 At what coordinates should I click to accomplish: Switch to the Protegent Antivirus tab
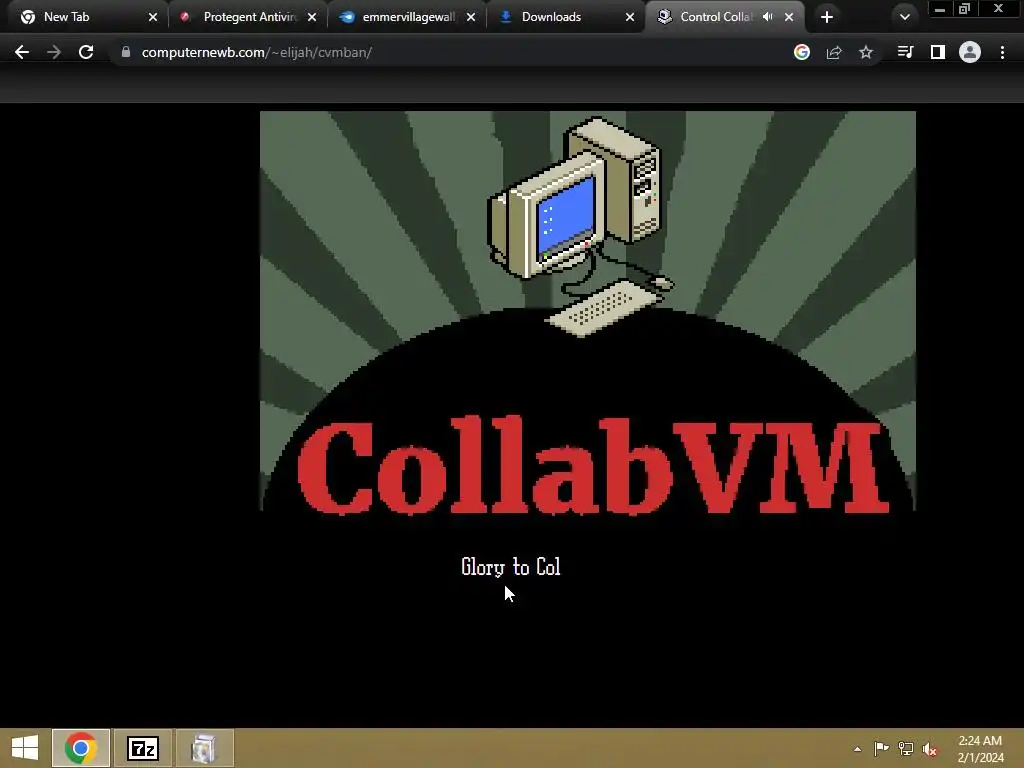(248, 17)
